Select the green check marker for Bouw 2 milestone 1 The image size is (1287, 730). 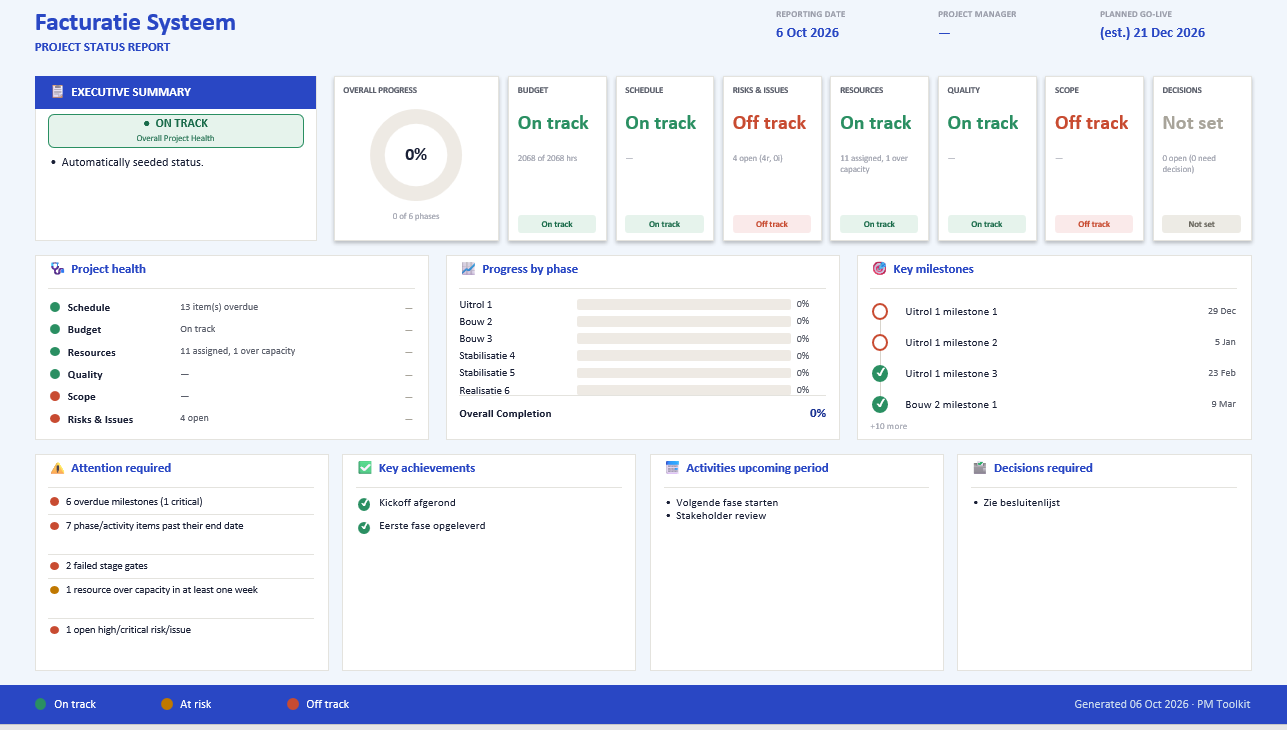click(x=880, y=405)
